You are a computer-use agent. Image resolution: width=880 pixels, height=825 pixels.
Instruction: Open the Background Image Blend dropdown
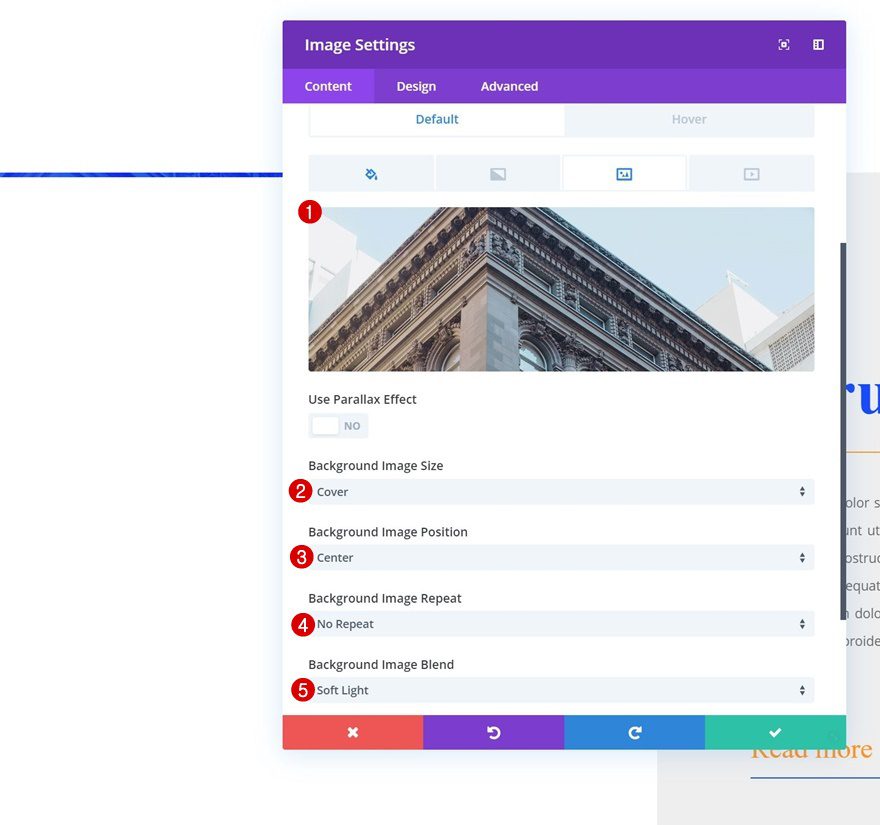[x=561, y=689]
